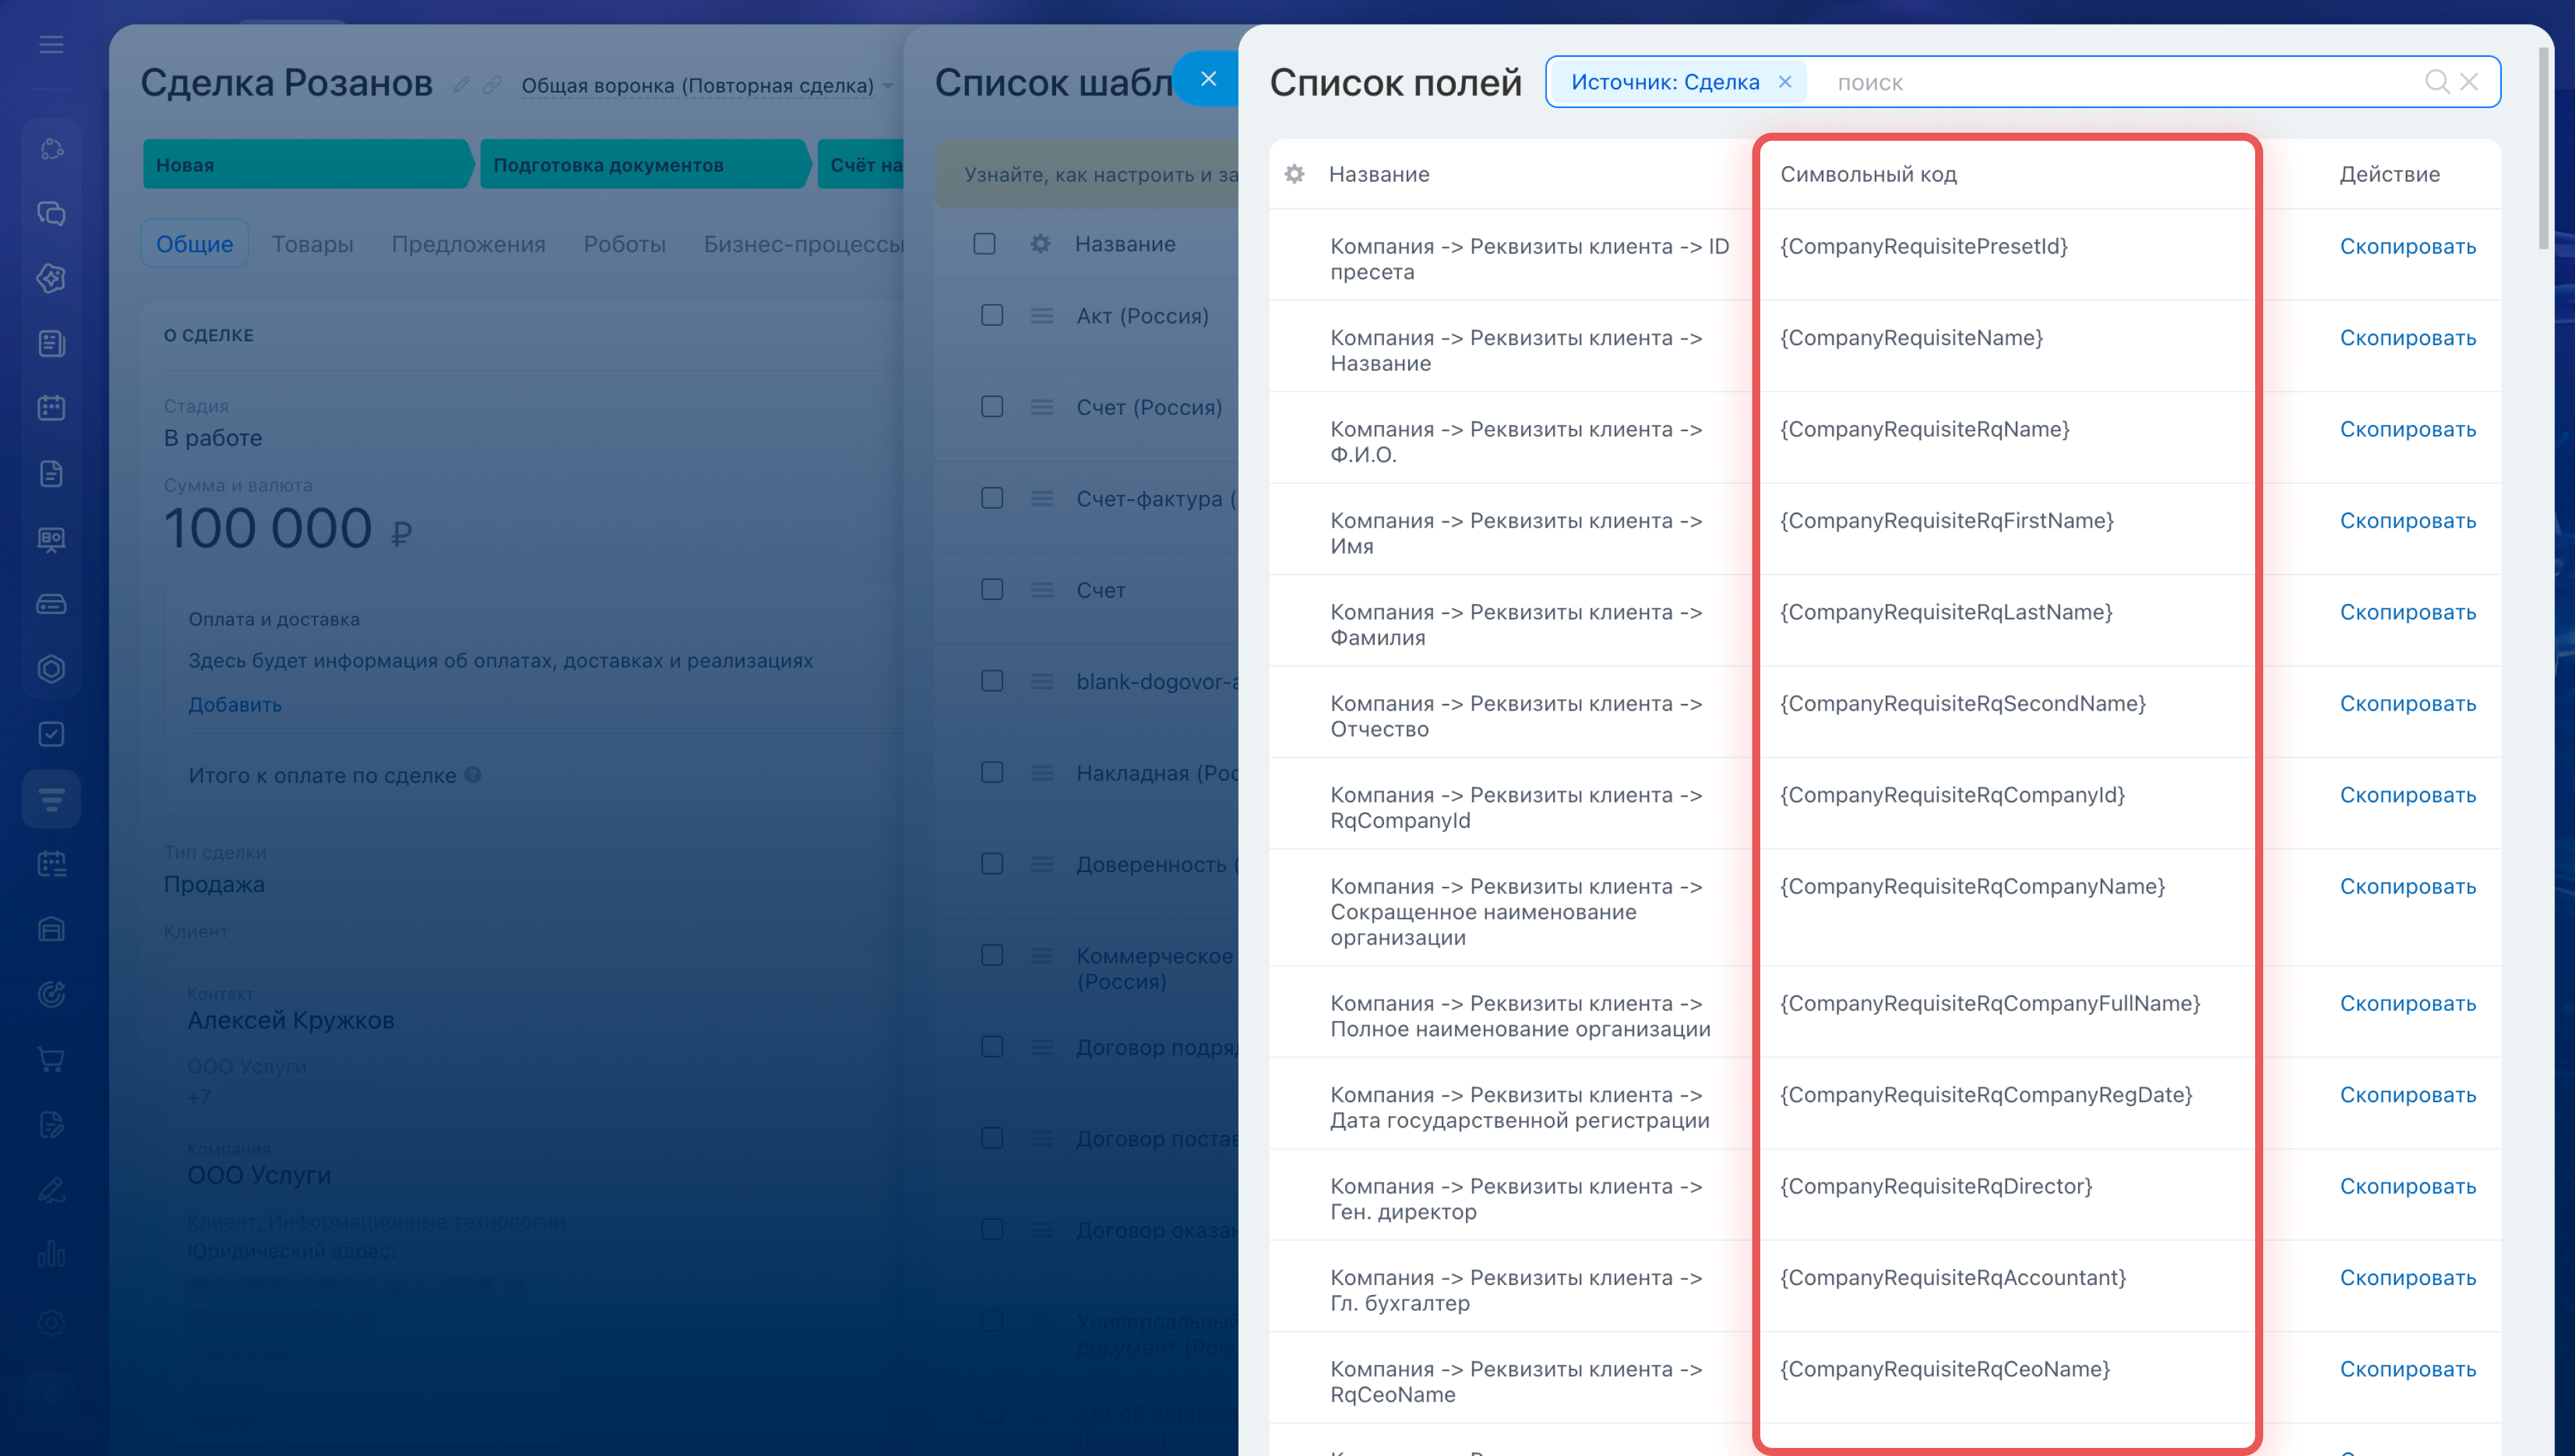Open the contact Алексей Кружков

point(291,1021)
